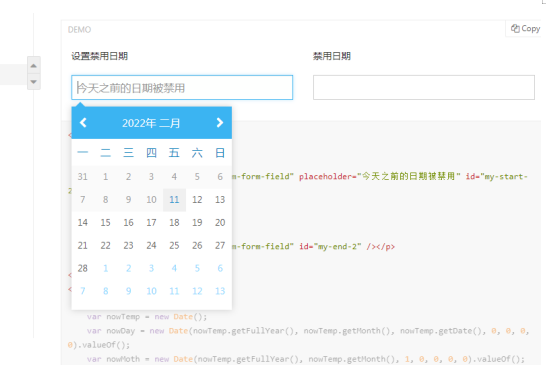Viewport: 546px width, 376px height.
Task: Click the Copy button icon
Action: tap(515, 29)
